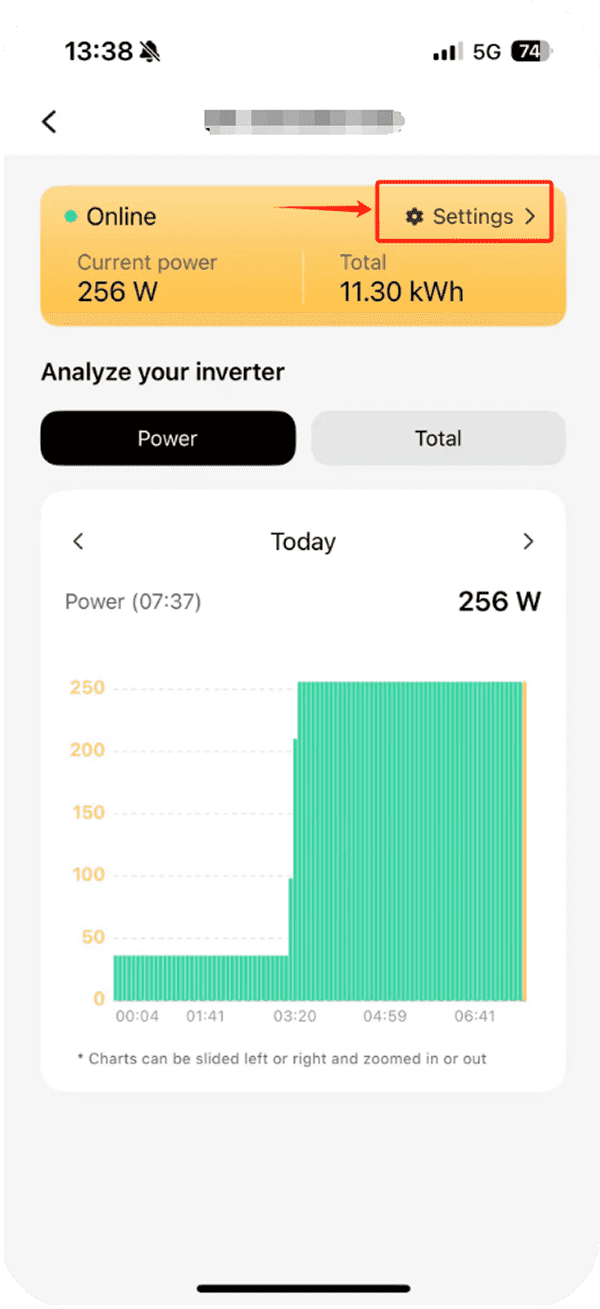Select the orange latest bar in chart

[x=524, y=840]
